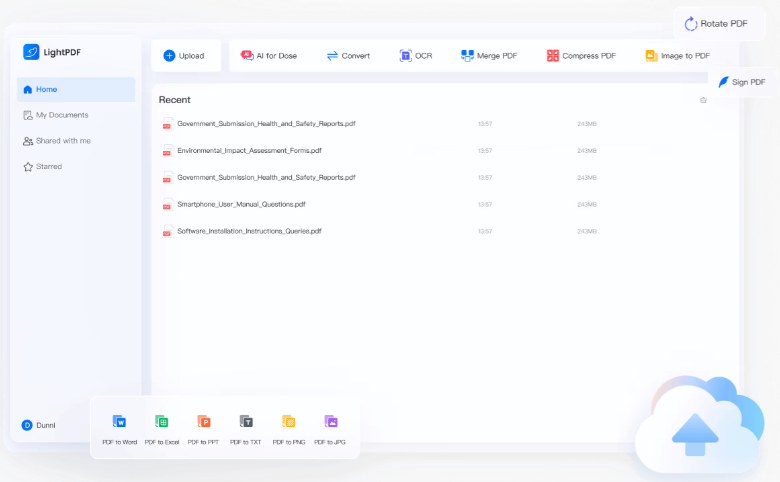Open the Dunni user profile
Image resolution: width=780 pixels, height=482 pixels.
39,425
